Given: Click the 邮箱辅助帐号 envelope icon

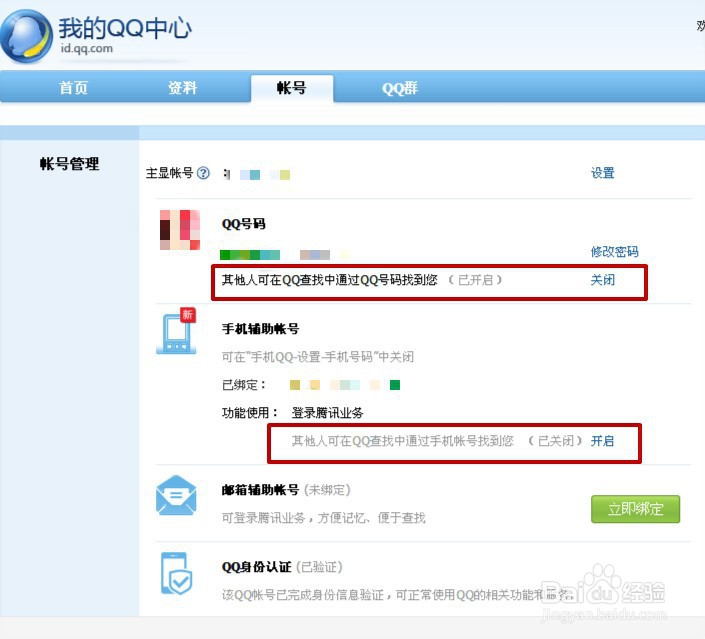Looking at the screenshot, I should click(176, 496).
